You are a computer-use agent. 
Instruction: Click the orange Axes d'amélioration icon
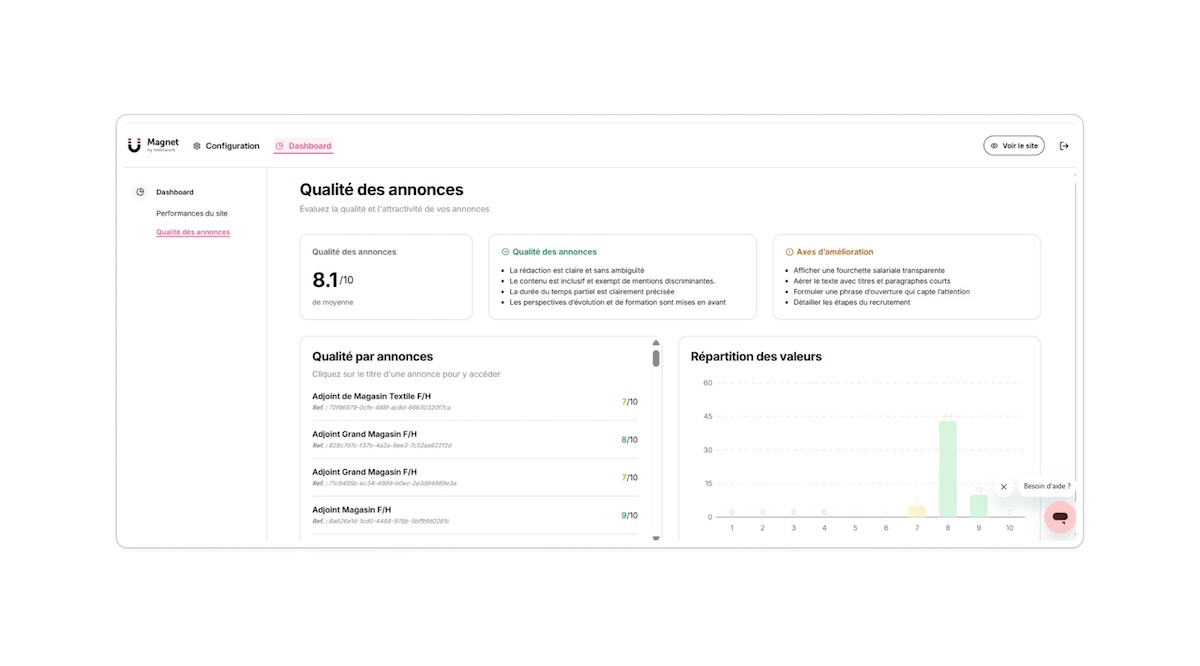pyautogui.click(x=789, y=252)
